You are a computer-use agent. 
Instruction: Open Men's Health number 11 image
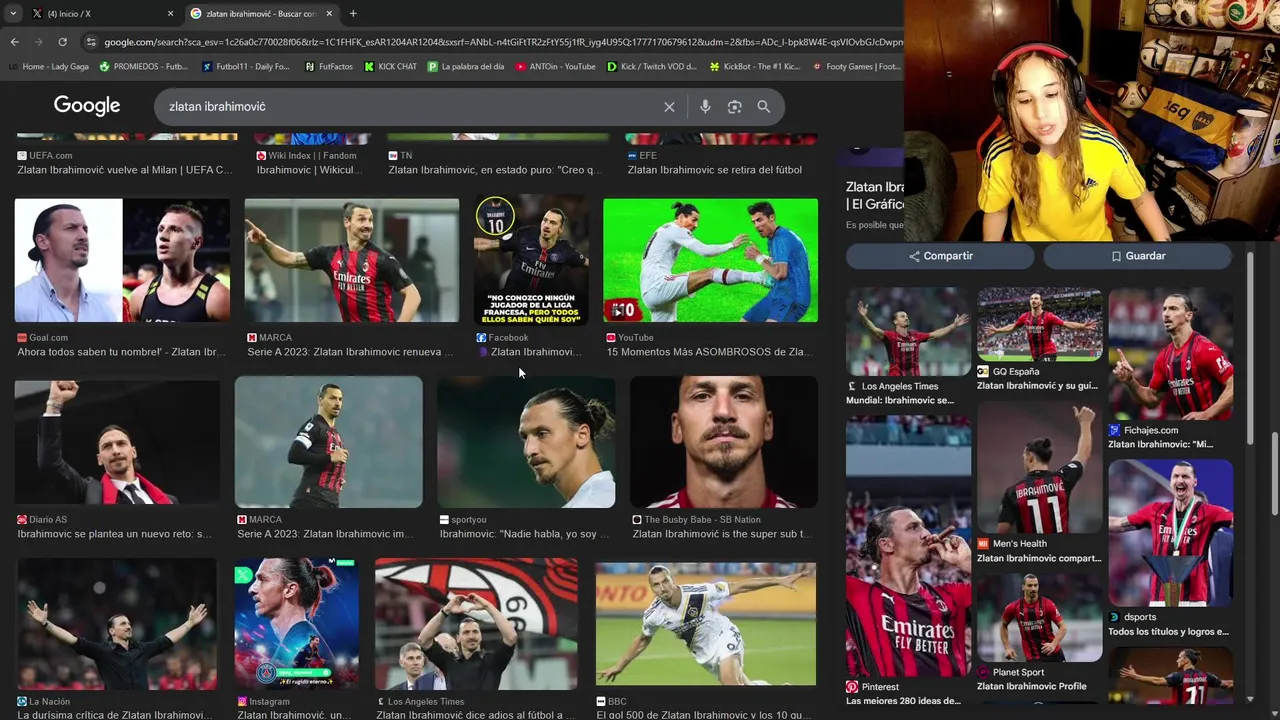(1040, 468)
